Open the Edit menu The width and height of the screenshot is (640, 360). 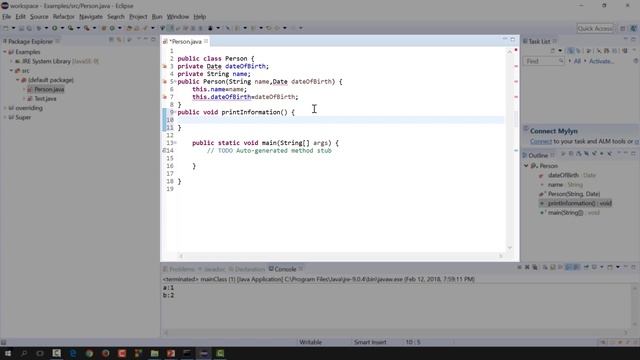click(20, 17)
